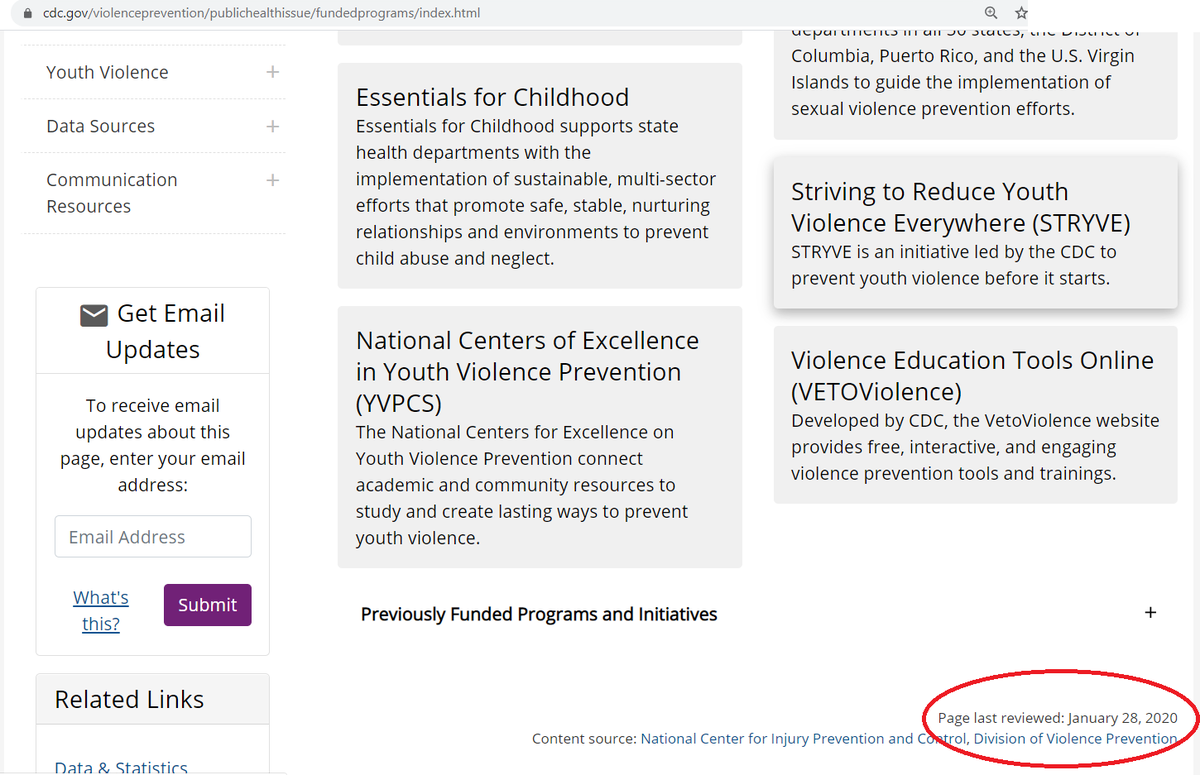Open Youth Violence in sidebar

(107, 72)
